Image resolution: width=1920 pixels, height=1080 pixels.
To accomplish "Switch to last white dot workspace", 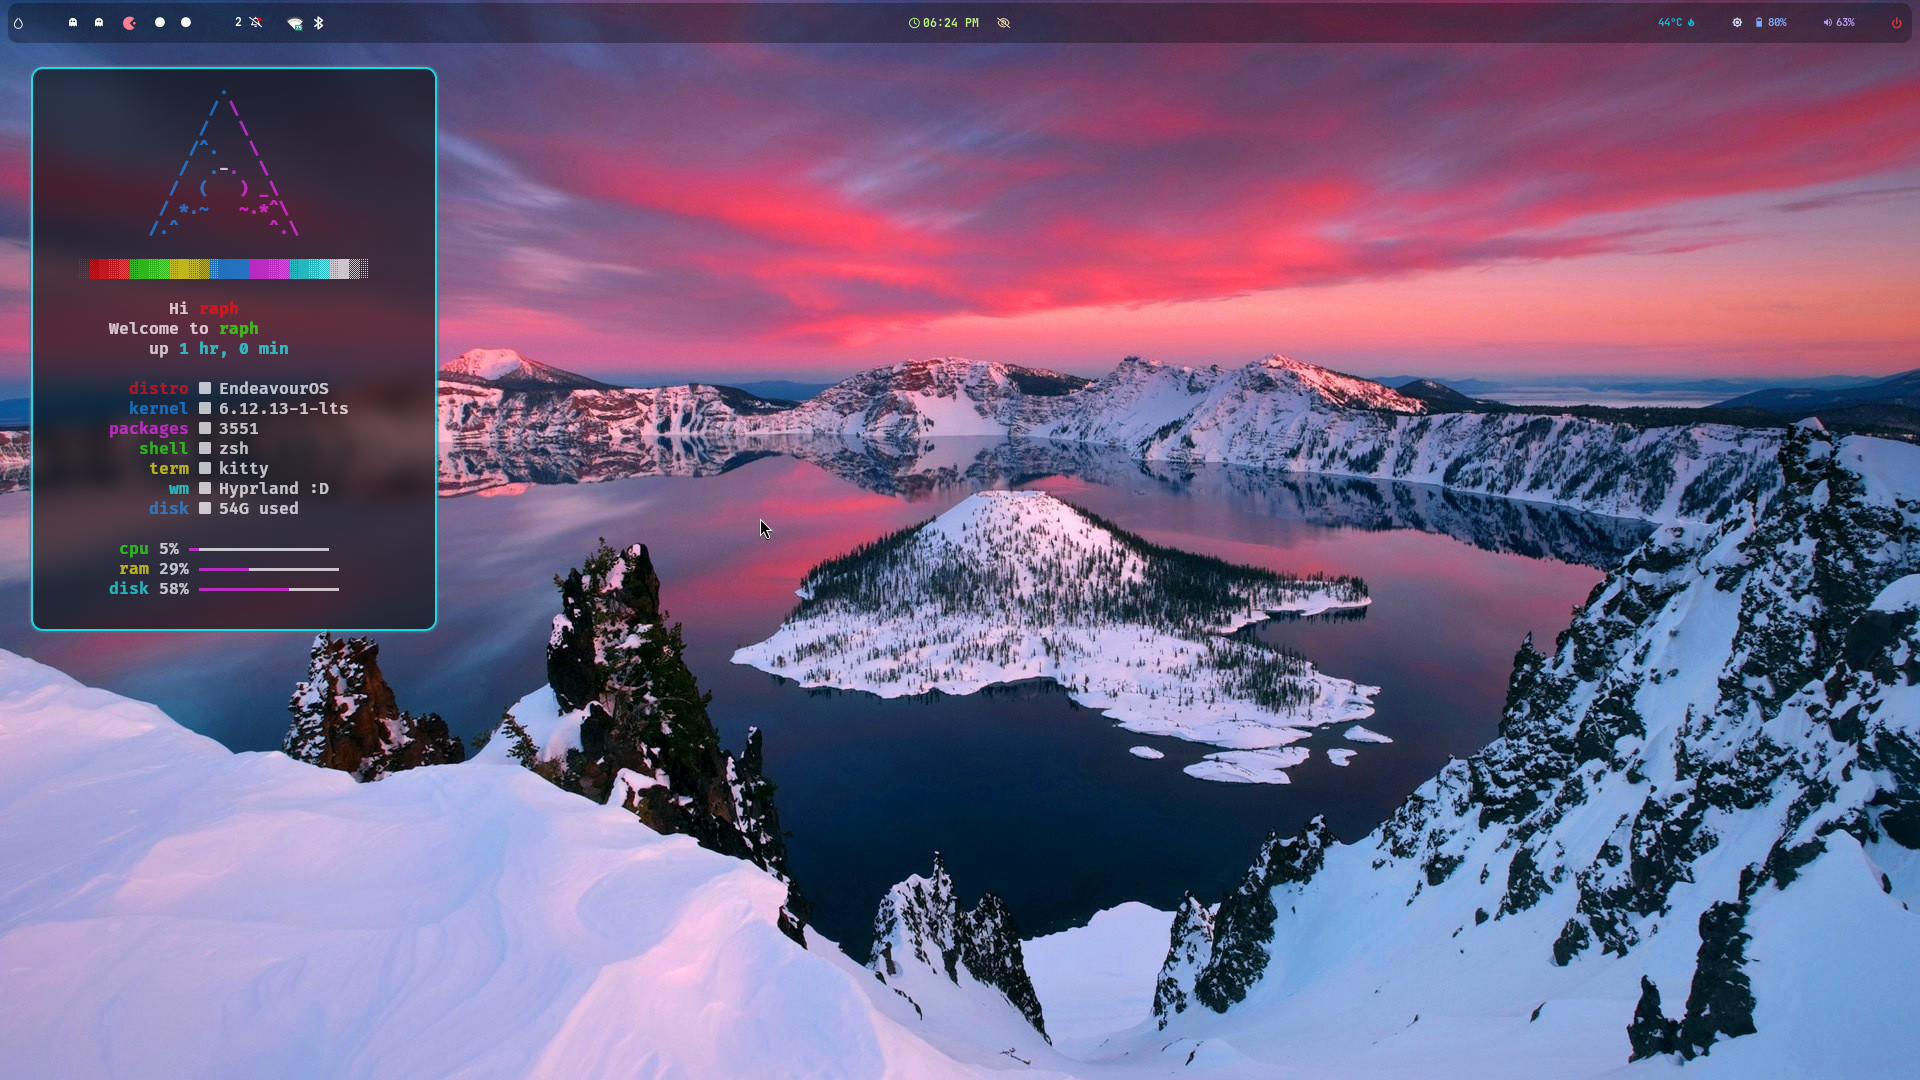I will 186,22.
